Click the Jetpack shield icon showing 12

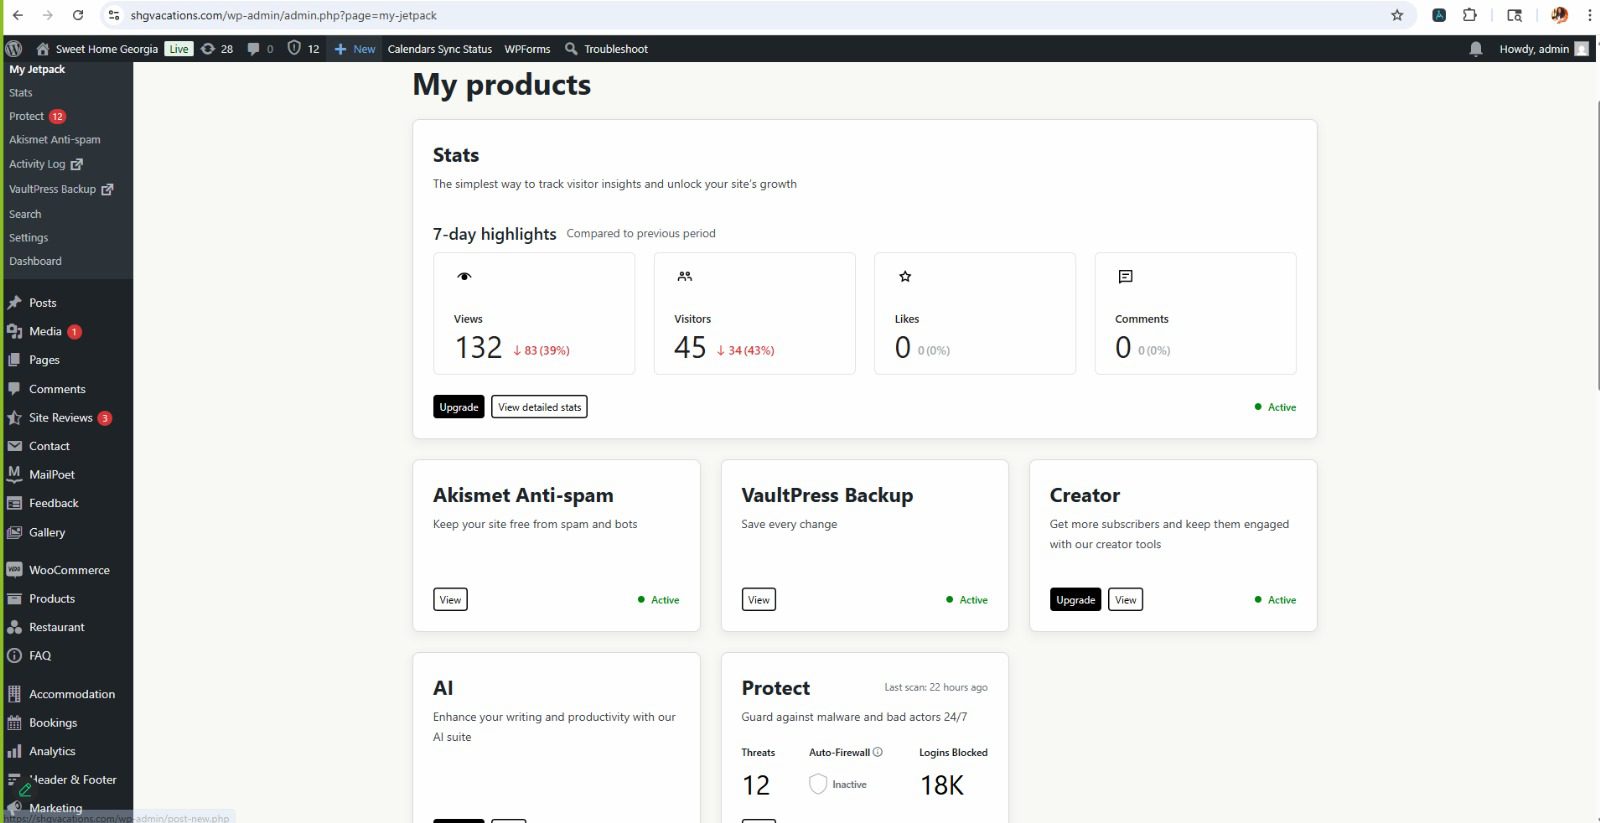pos(303,48)
